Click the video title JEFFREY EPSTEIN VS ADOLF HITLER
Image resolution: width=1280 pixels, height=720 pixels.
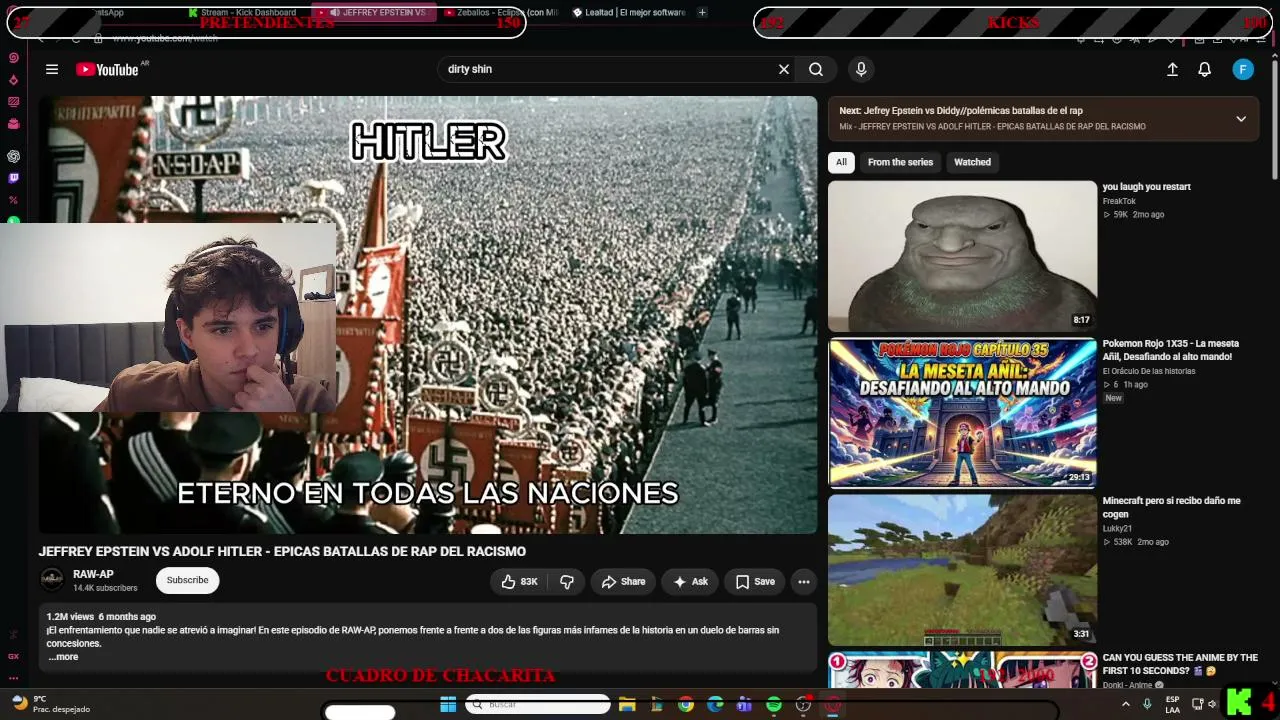pos(282,551)
